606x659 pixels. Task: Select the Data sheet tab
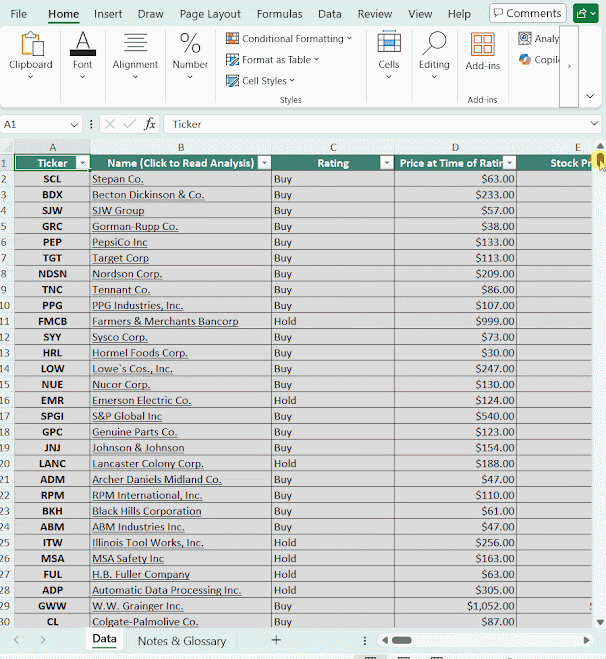pos(104,639)
